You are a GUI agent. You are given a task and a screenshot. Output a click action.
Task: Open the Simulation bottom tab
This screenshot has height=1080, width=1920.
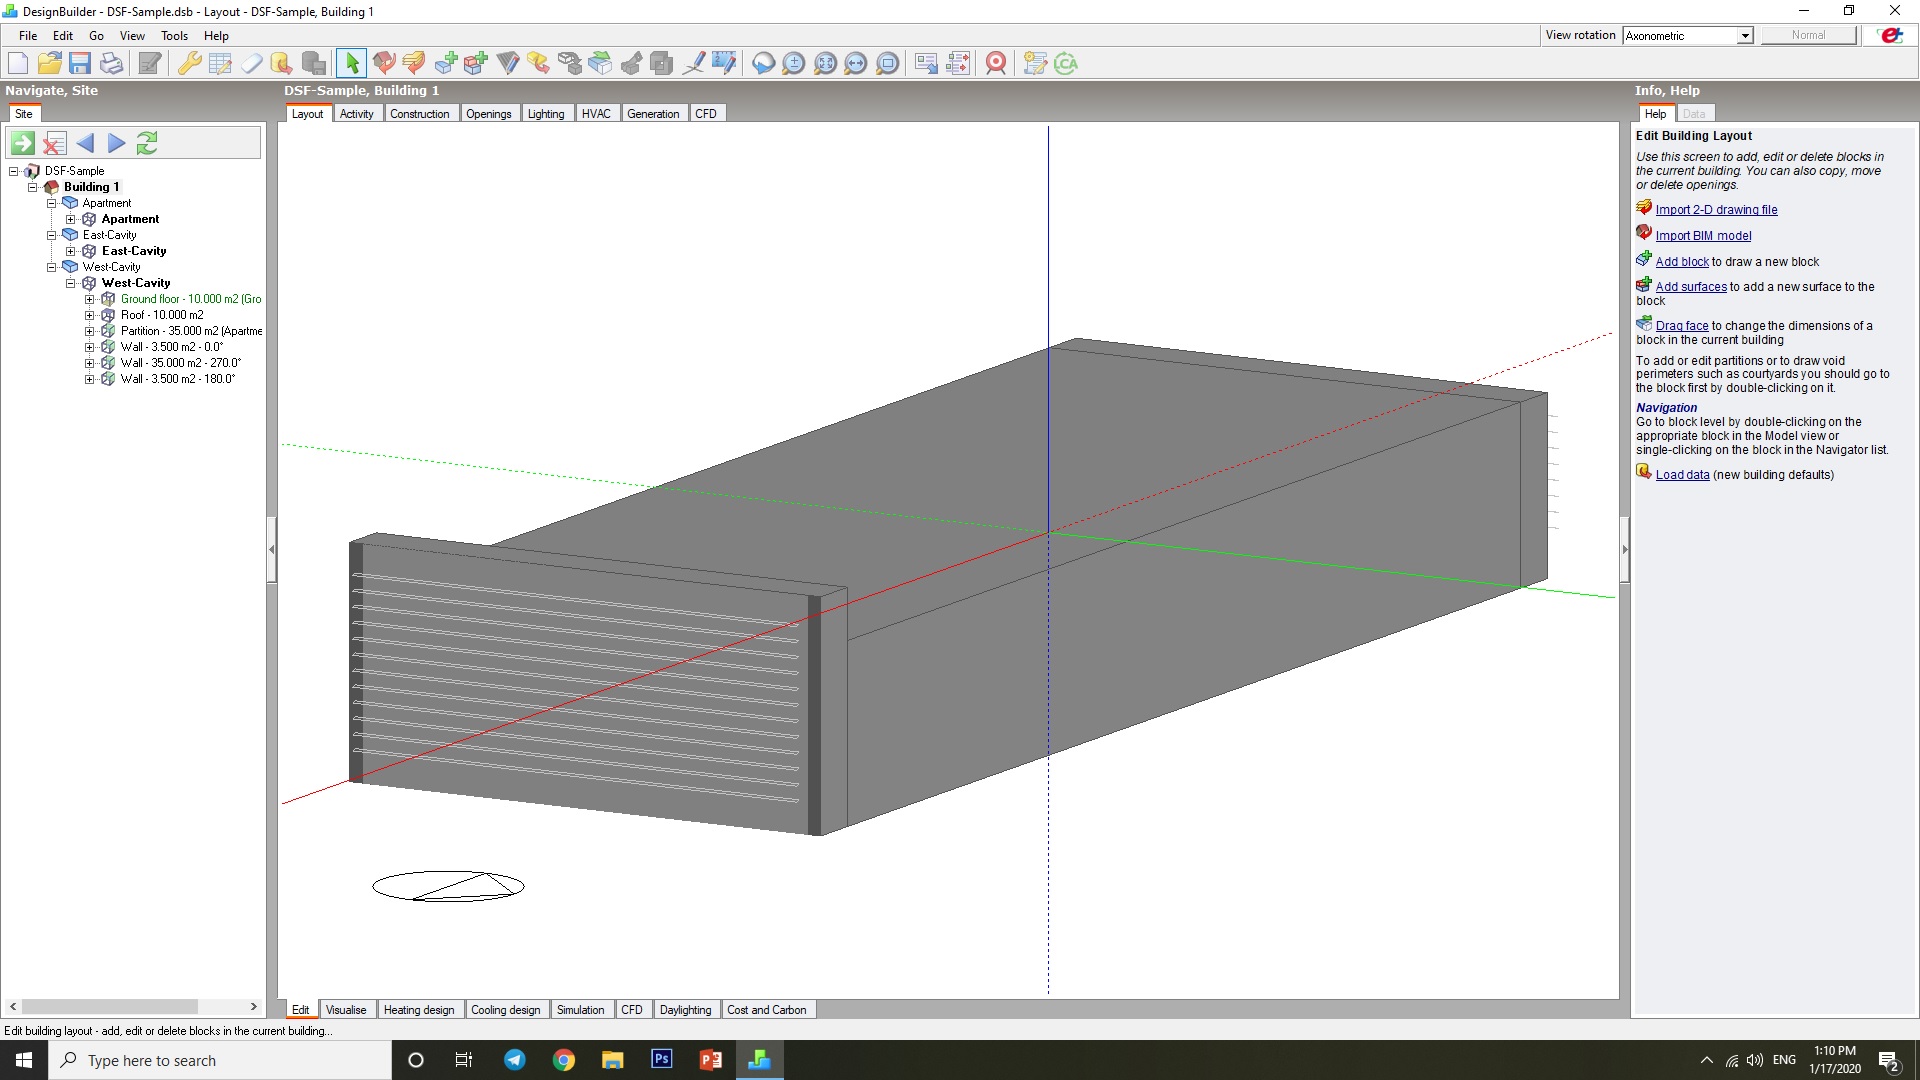580,1010
